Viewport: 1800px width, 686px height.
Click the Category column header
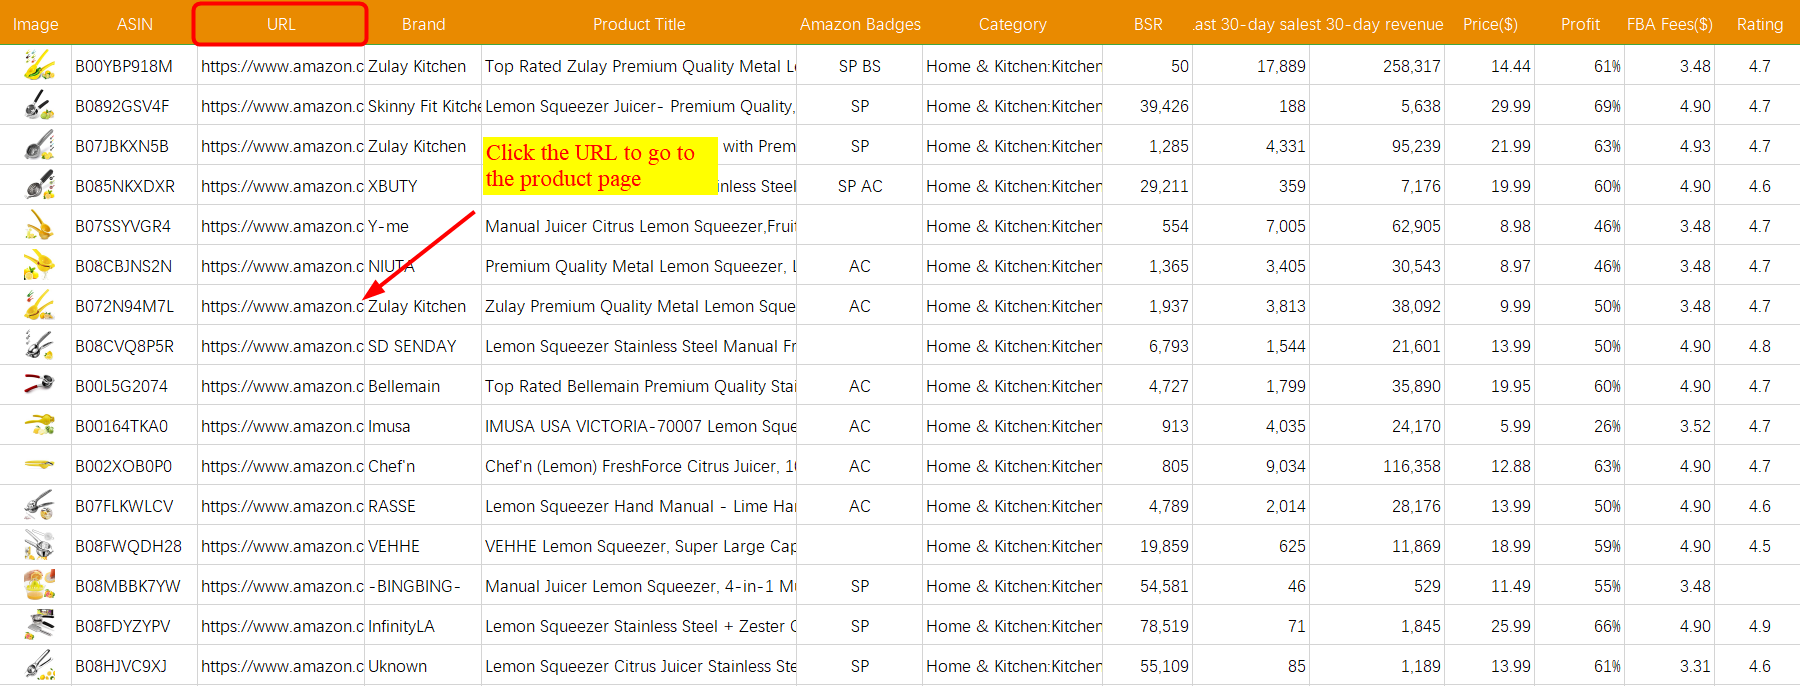pyautogui.click(x=1013, y=24)
